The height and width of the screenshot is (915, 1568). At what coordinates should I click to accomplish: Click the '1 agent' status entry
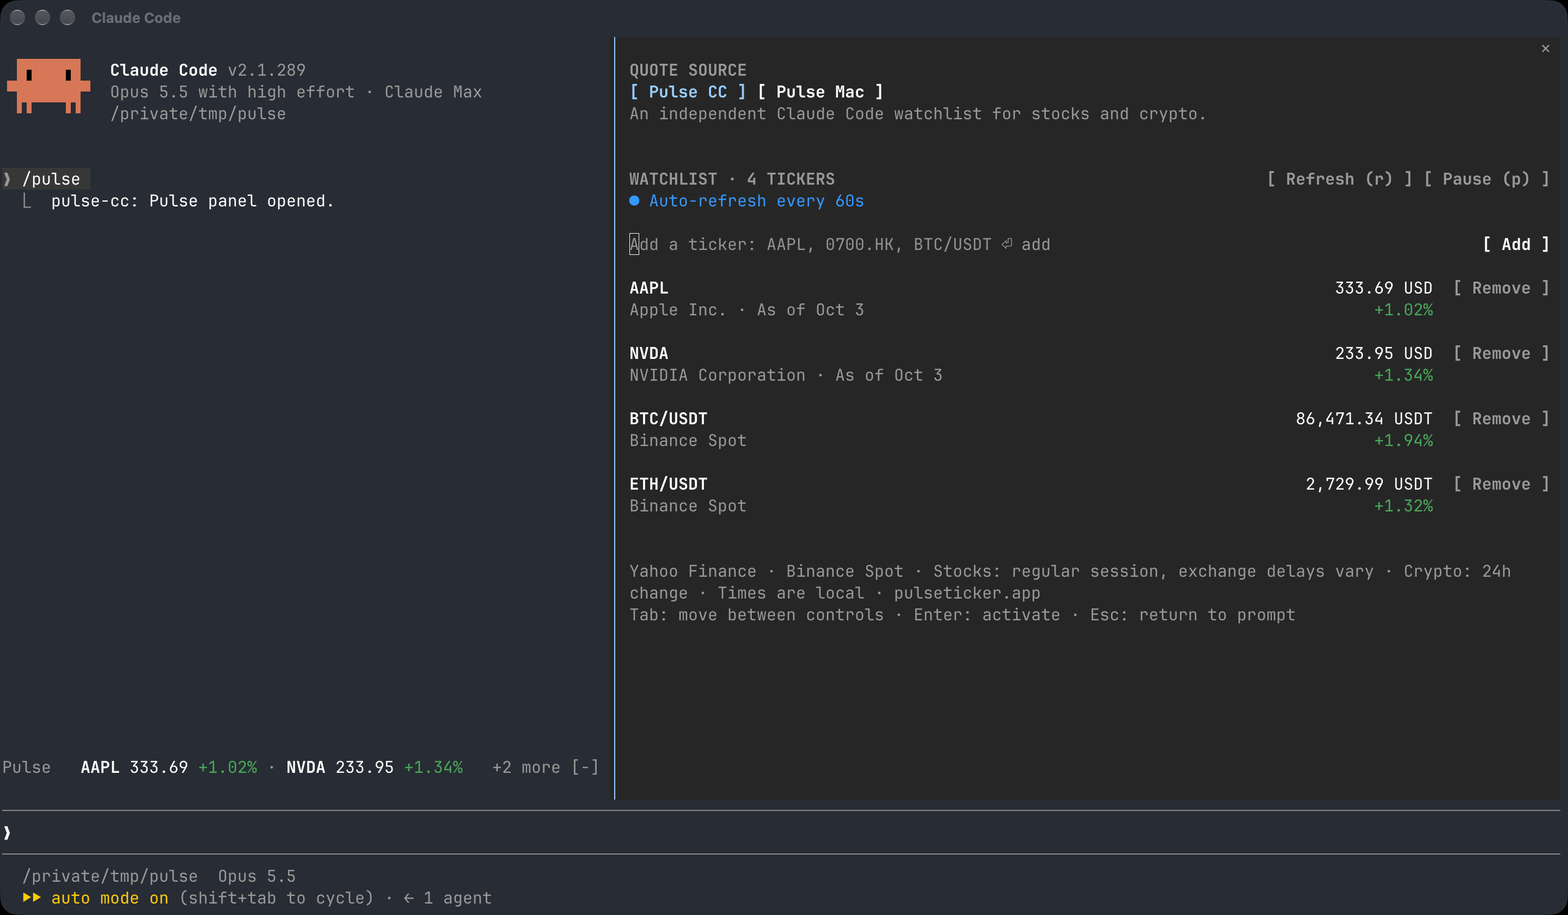(457, 898)
